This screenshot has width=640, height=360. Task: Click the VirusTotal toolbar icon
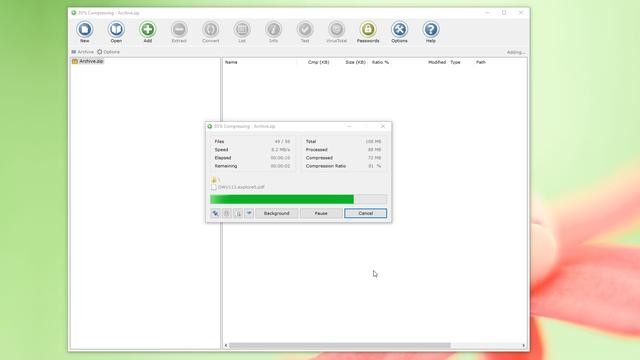click(x=336, y=32)
